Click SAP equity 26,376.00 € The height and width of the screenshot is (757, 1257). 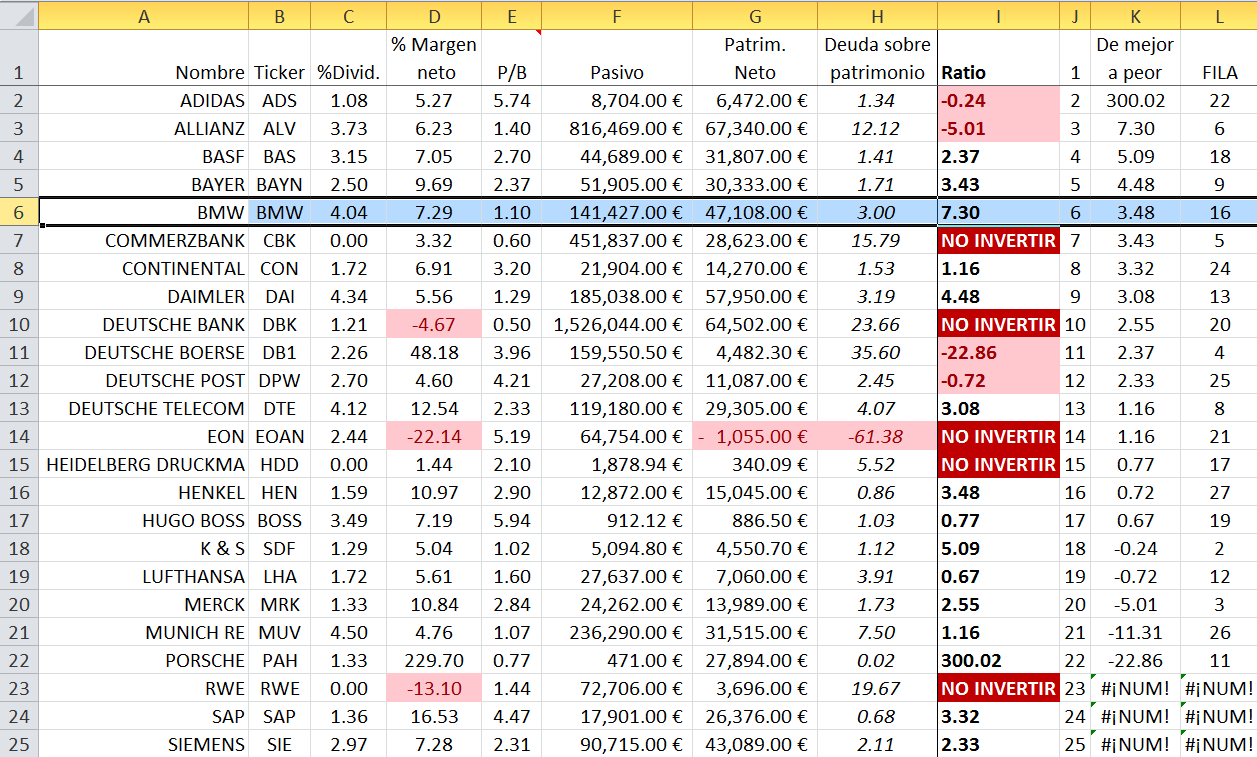(x=754, y=716)
